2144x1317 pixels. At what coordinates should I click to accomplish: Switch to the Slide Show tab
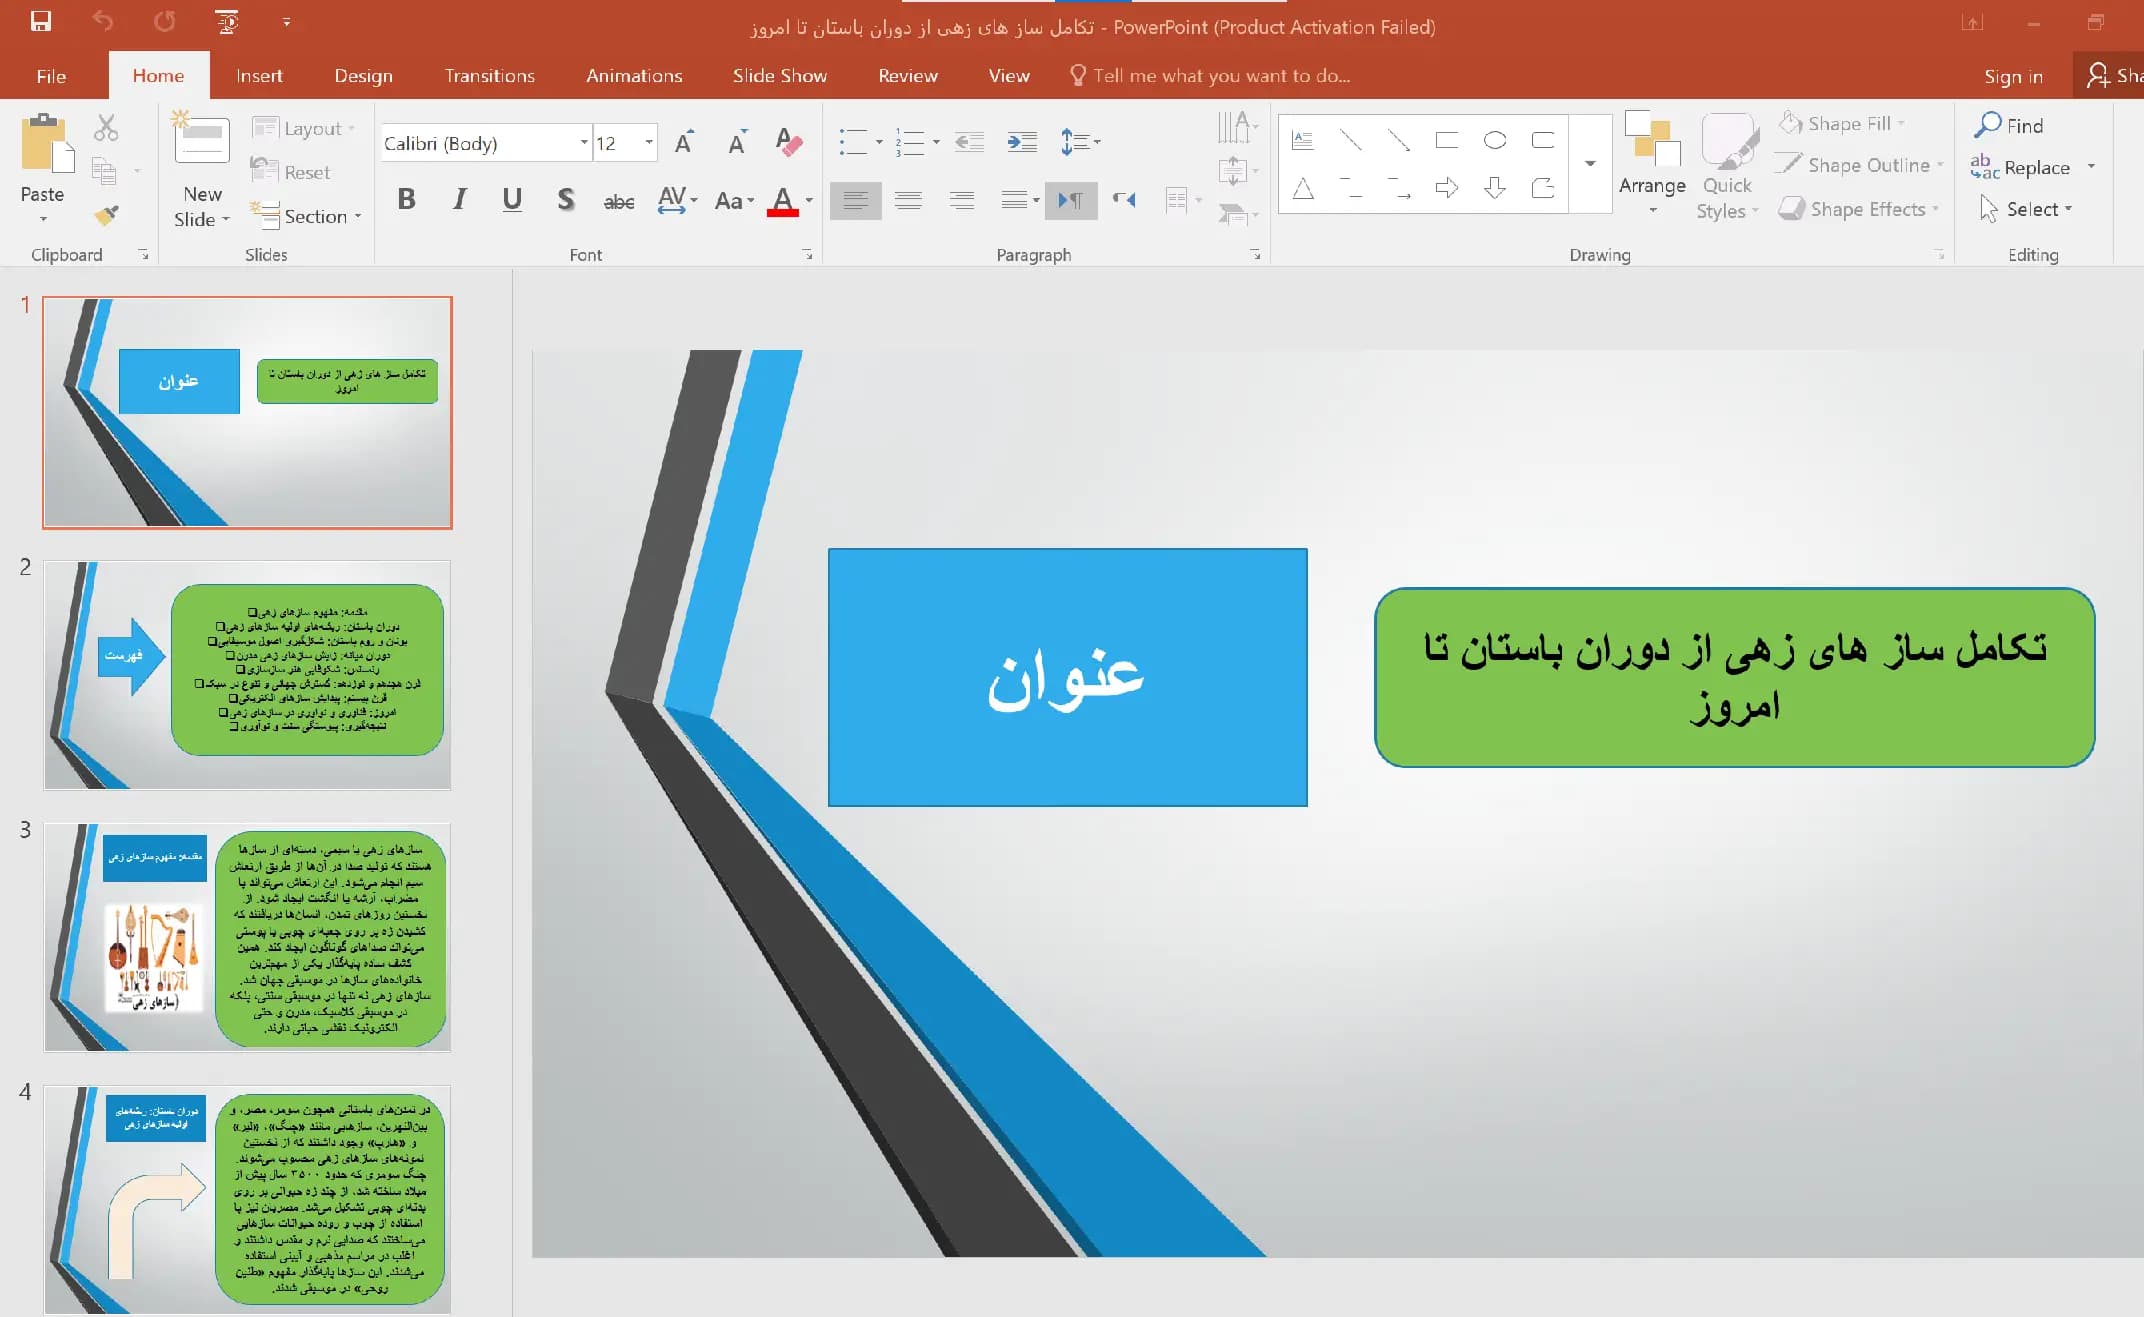tap(779, 76)
